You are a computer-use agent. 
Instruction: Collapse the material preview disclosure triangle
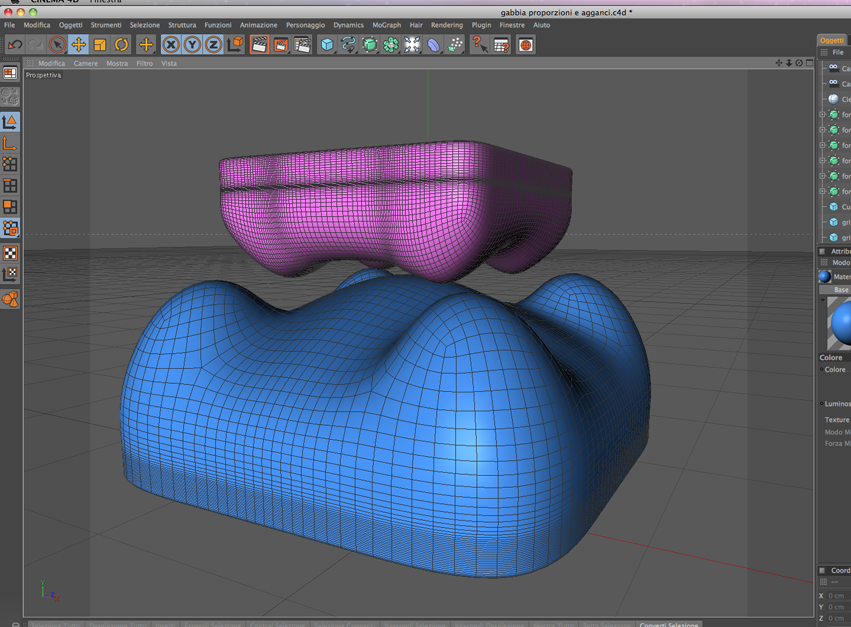[x=823, y=299]
